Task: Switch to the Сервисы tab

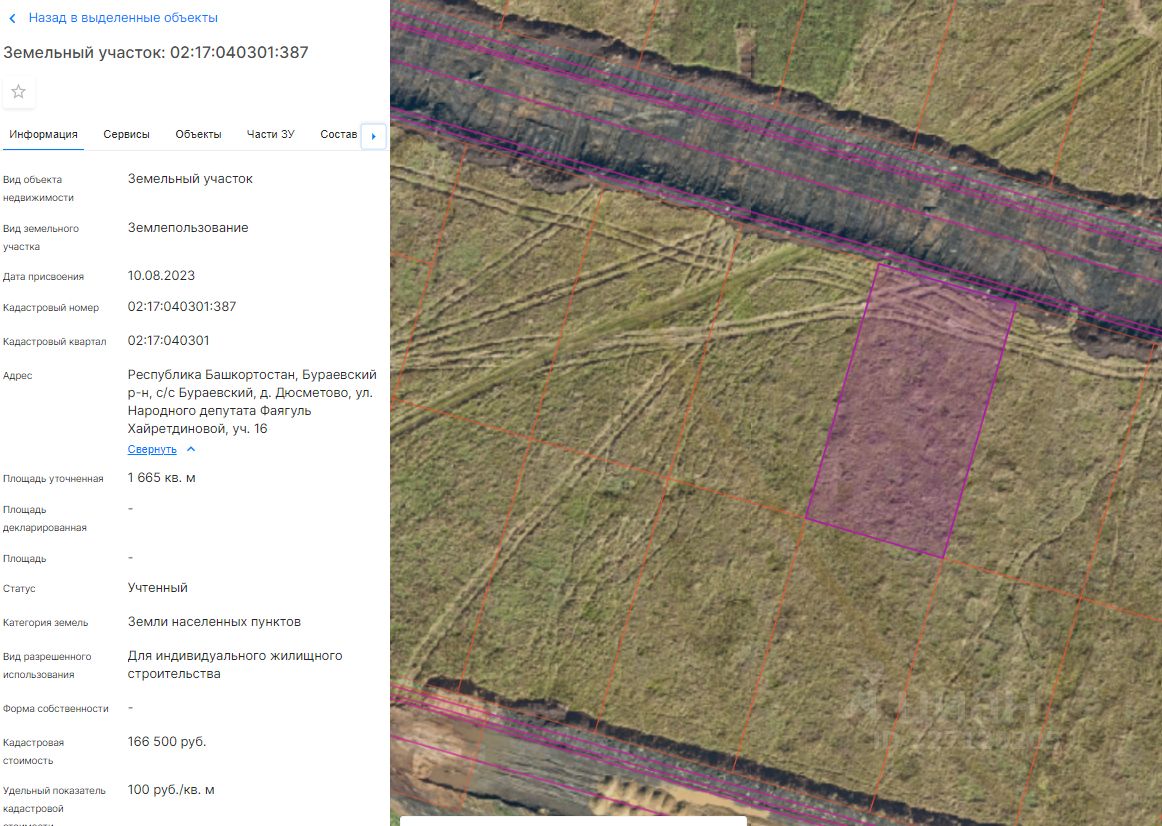Action: (x=127, y=134)
